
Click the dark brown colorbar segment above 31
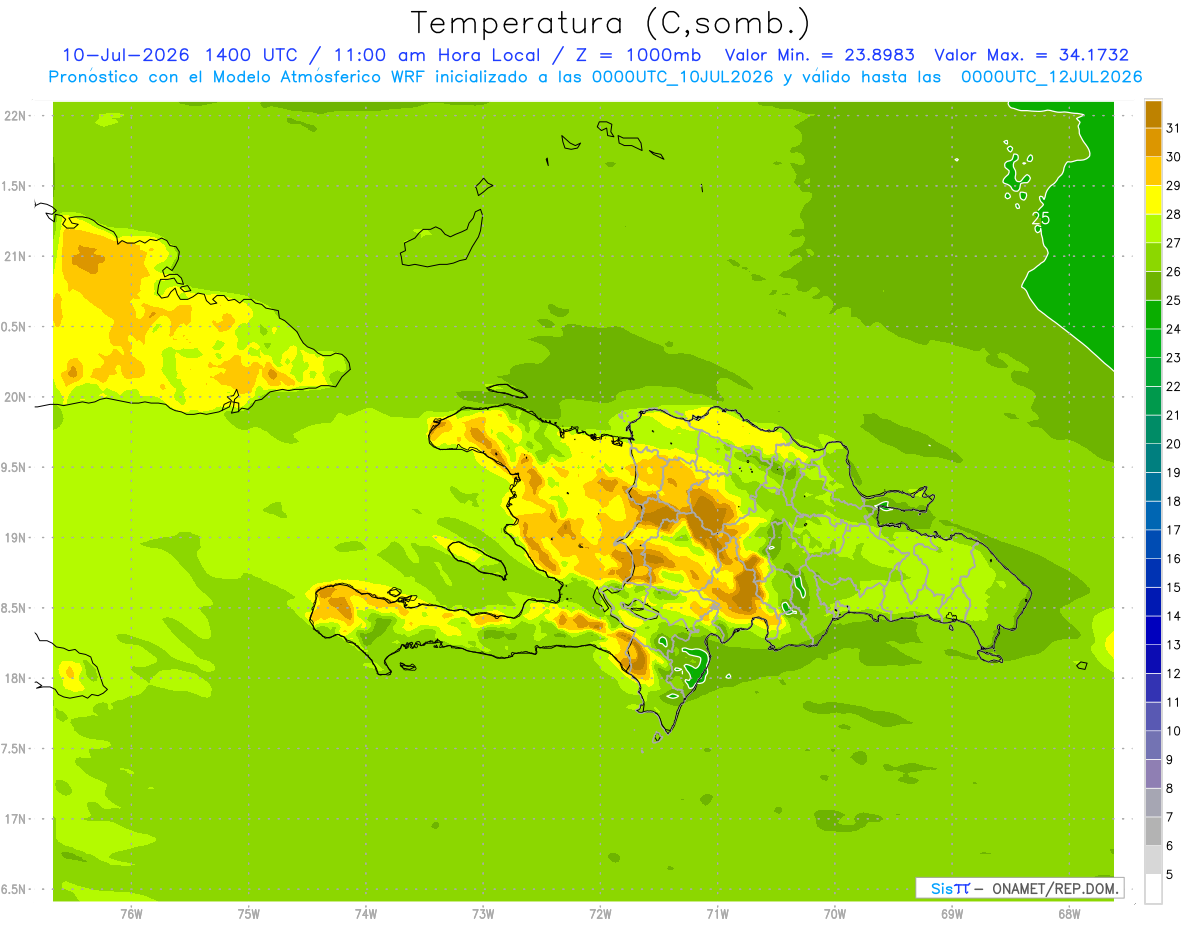pos(1153,114)
